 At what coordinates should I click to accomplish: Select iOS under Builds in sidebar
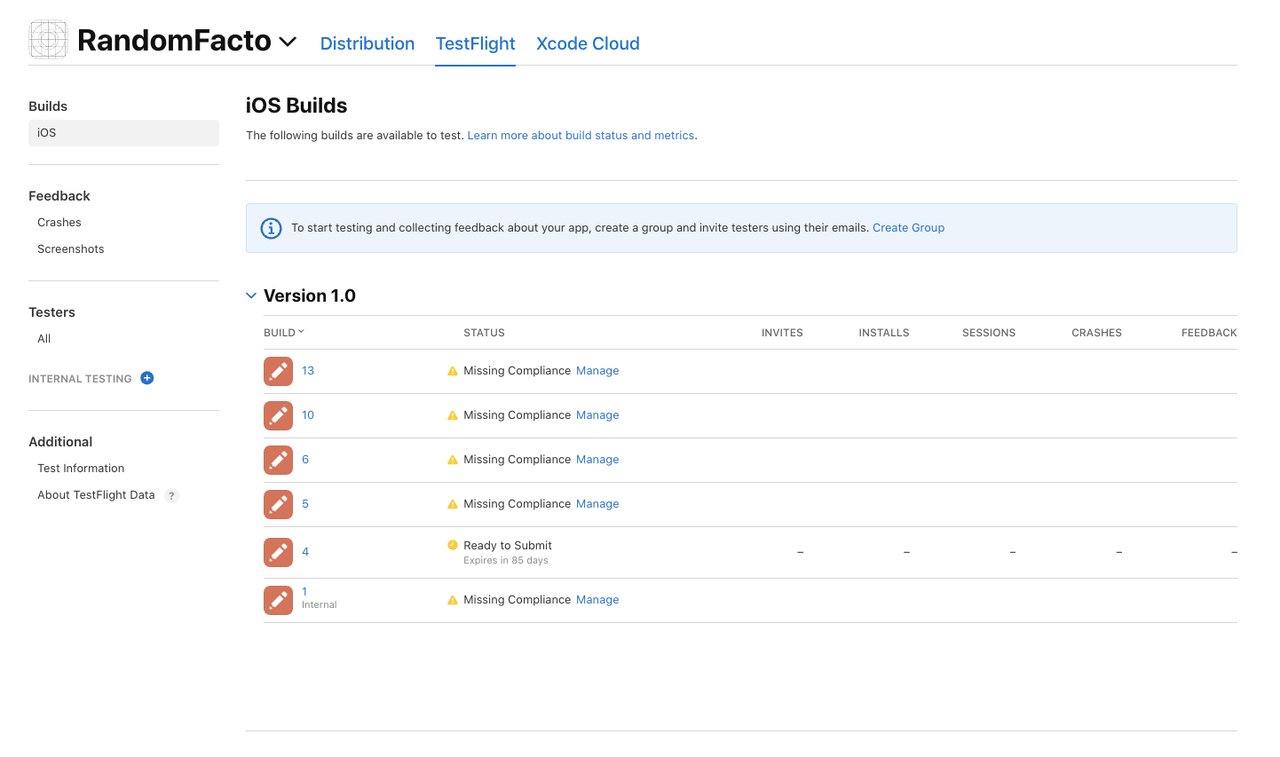tap(123, 133)
